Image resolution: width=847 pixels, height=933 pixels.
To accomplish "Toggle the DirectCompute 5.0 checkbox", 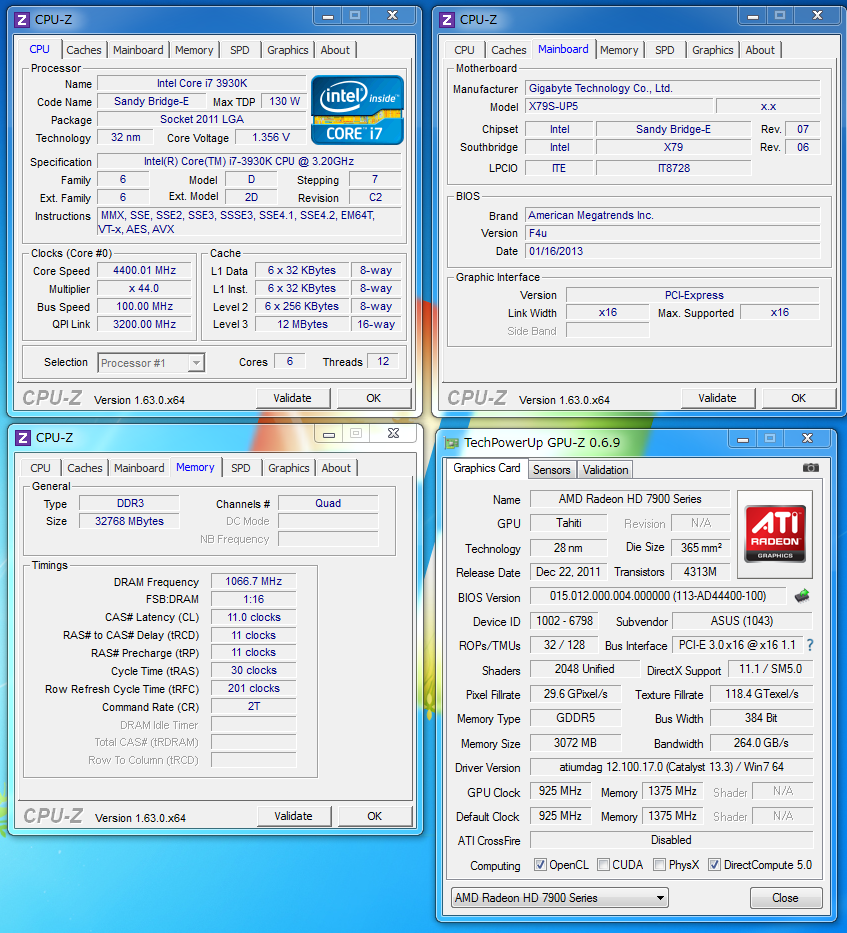I will point(714,865).
